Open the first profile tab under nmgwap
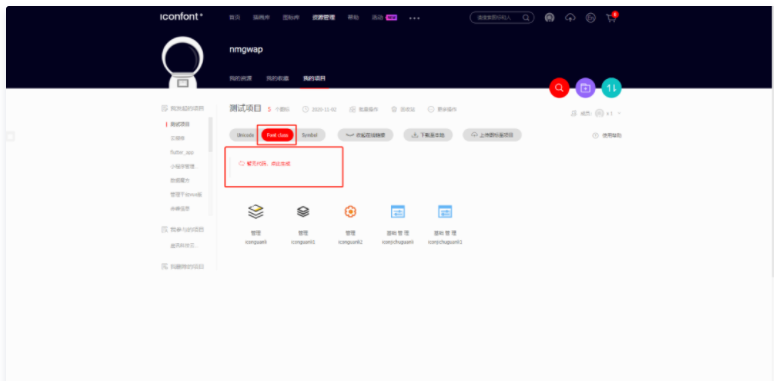The width and height of the screenshot is (774, 381). click(241, 78)
